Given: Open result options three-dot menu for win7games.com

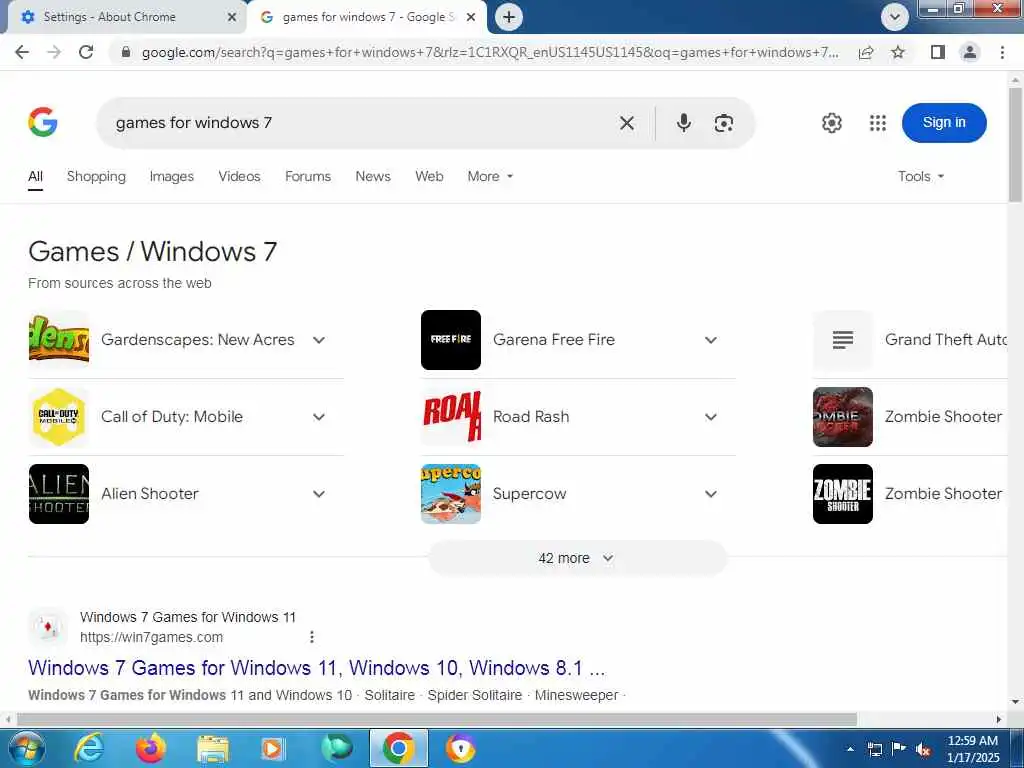Looking at the screenshot, I should pyautogui.click(x=312, y=637).
